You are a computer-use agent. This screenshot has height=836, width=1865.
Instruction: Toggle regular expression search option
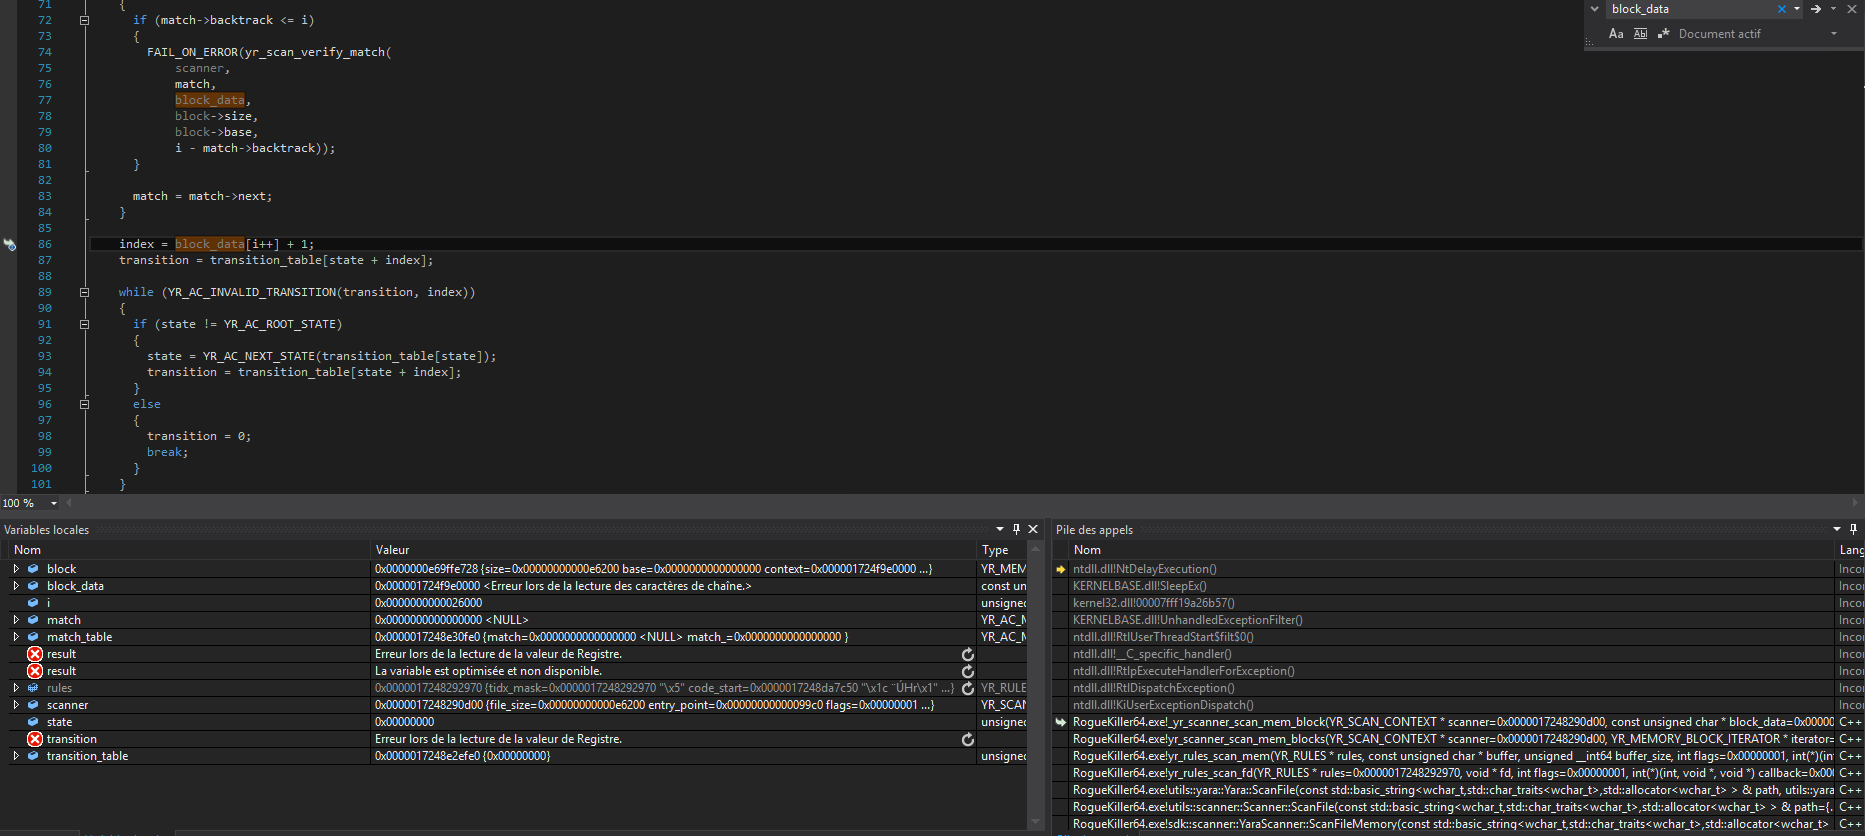1664,34
